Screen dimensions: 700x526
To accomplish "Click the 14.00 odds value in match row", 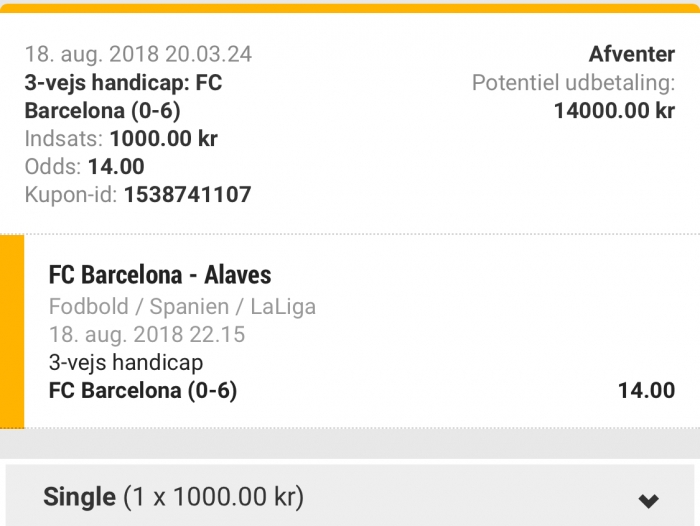I will click(646, 390).
